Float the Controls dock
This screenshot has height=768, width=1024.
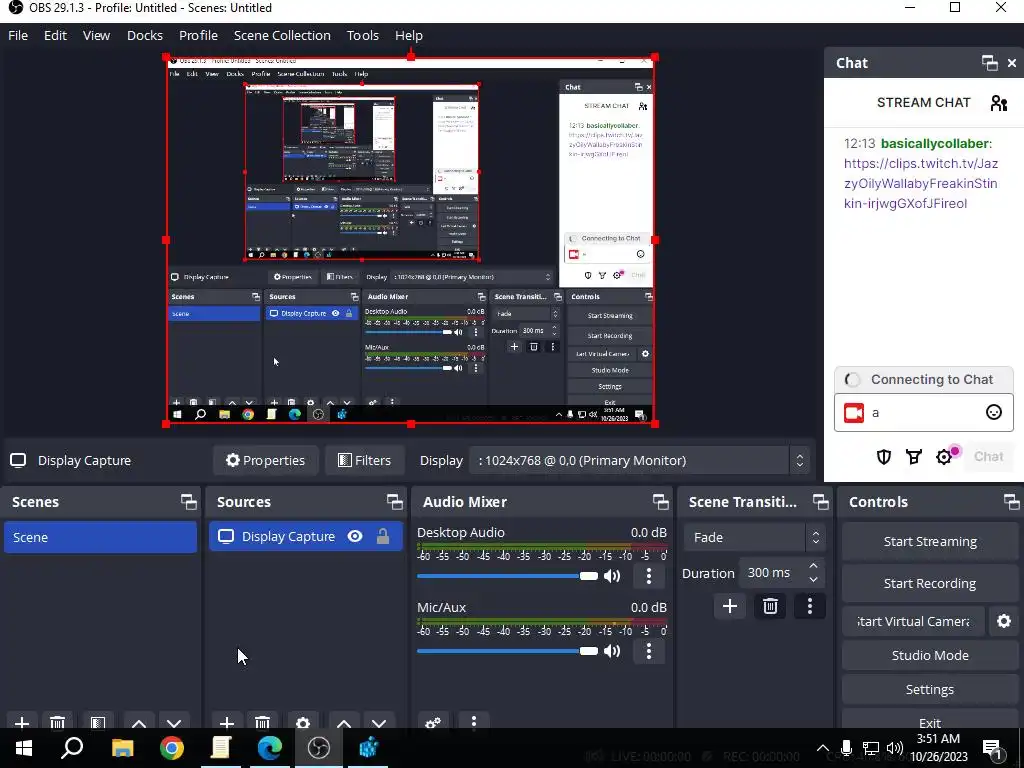(1011, 502)
